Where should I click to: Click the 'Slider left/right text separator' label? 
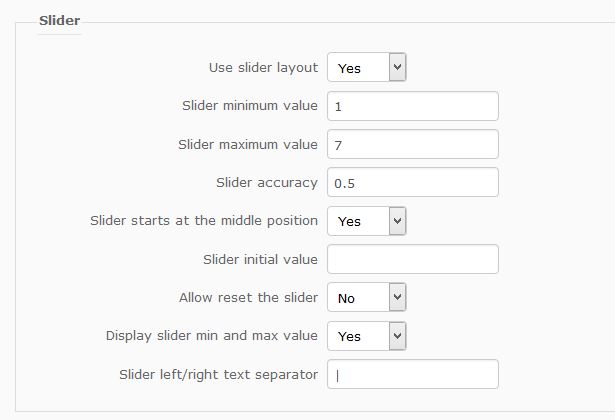[x=218, y=374]
